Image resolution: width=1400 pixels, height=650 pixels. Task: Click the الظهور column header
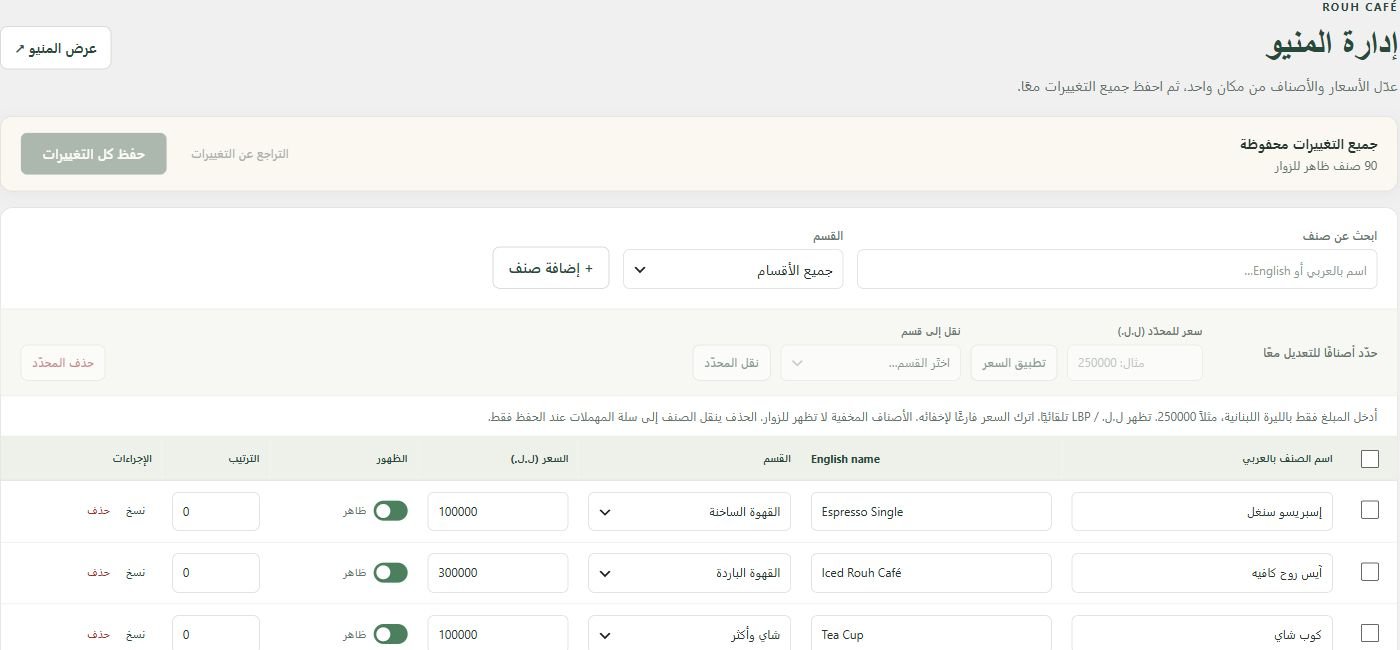[x=392, y=459]
